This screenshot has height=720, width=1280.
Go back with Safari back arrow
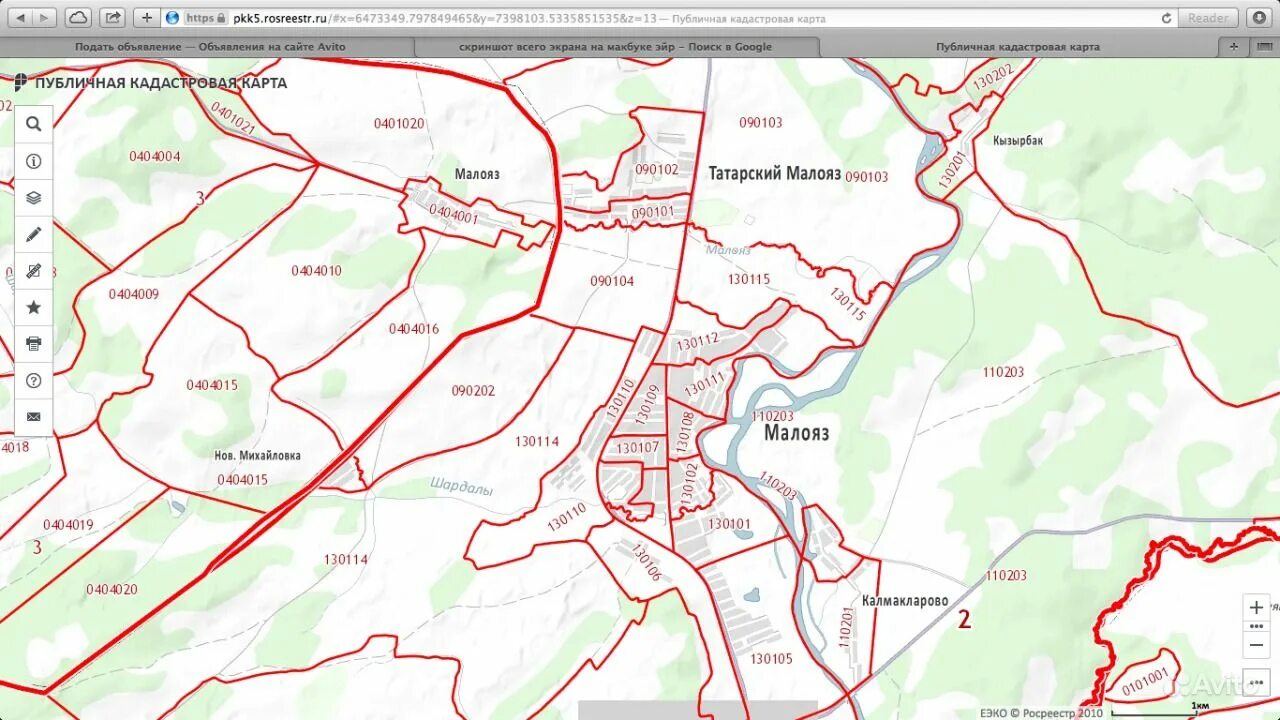pyautogui.click(x=19, y=18)
